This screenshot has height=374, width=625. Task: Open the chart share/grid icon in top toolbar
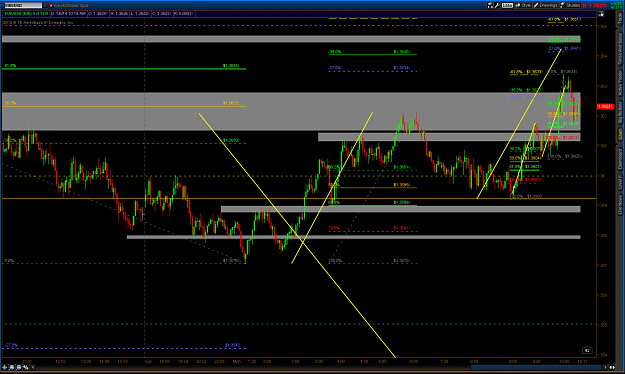[x=490, y=5]
